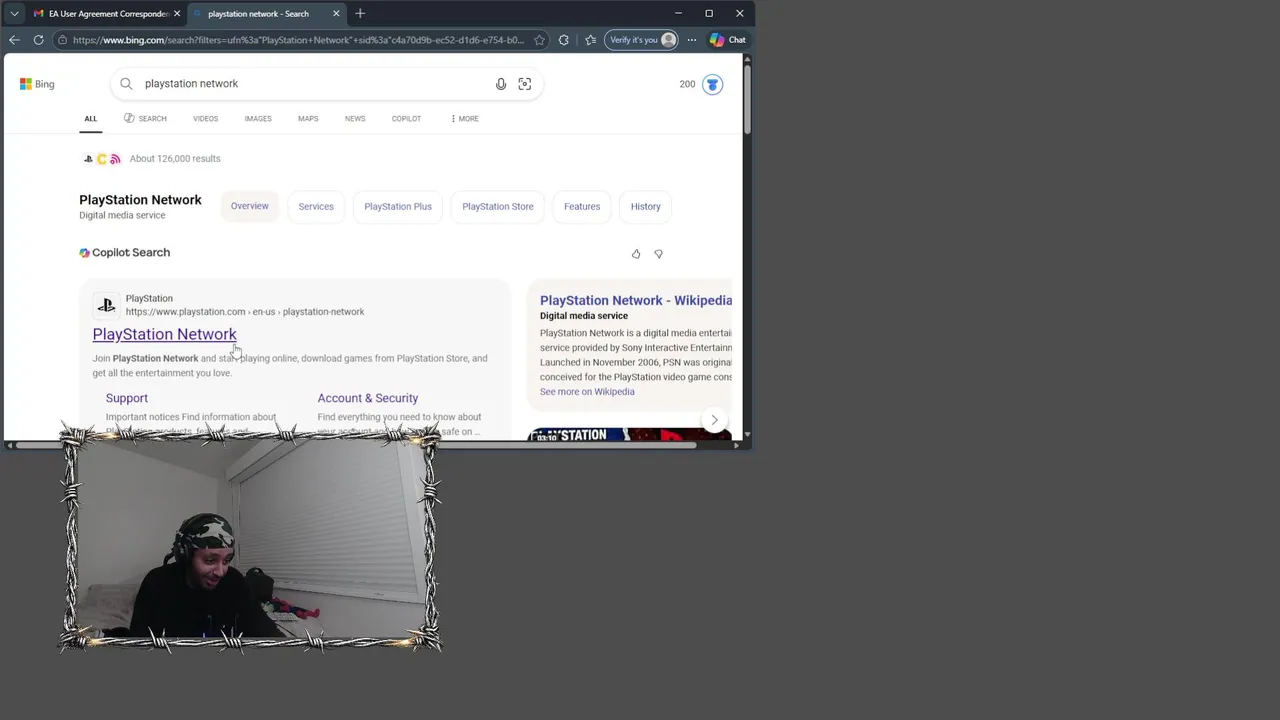This screenshot has height=720, width=1280.
Task: Add this page to favorites star
Action: 539,40
